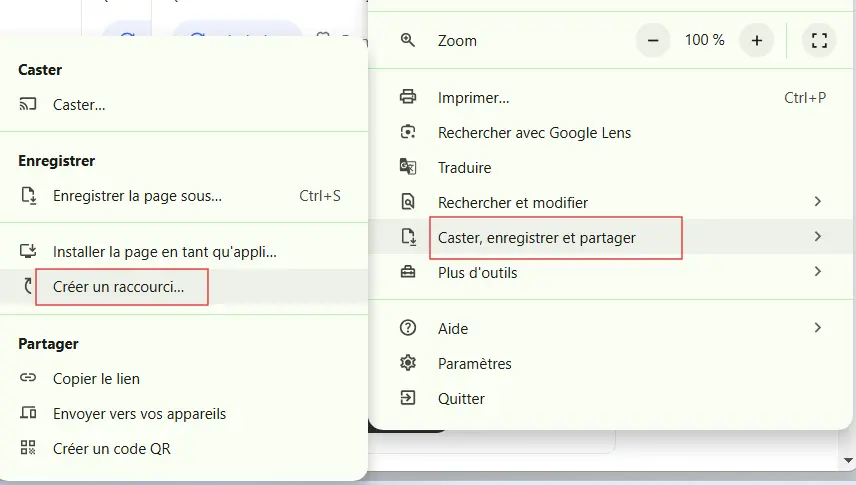Expand Plus d'outils chevron arrow
This screenshot has width=856, height=485.
pyautogui.click(x=817, y=271)
